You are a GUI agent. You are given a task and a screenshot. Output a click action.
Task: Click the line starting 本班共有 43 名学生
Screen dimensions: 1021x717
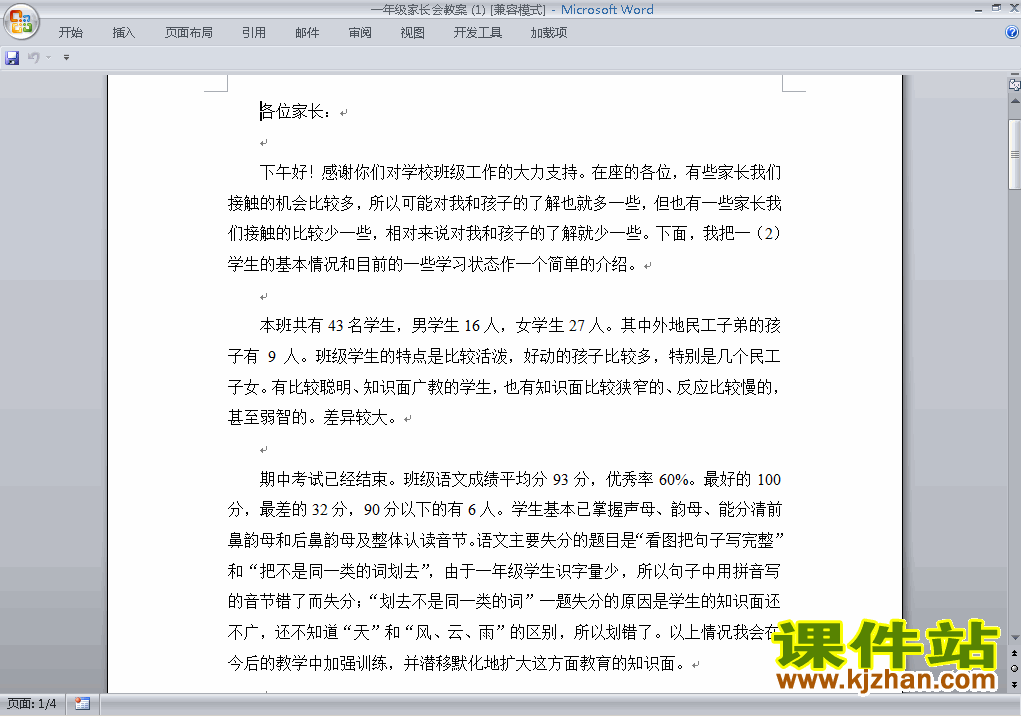(x=520, y=326)
